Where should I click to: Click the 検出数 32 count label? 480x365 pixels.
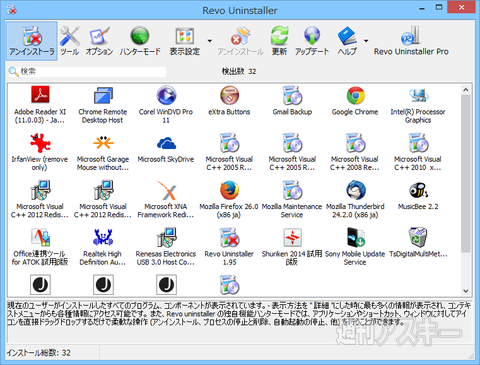[239, 71]
